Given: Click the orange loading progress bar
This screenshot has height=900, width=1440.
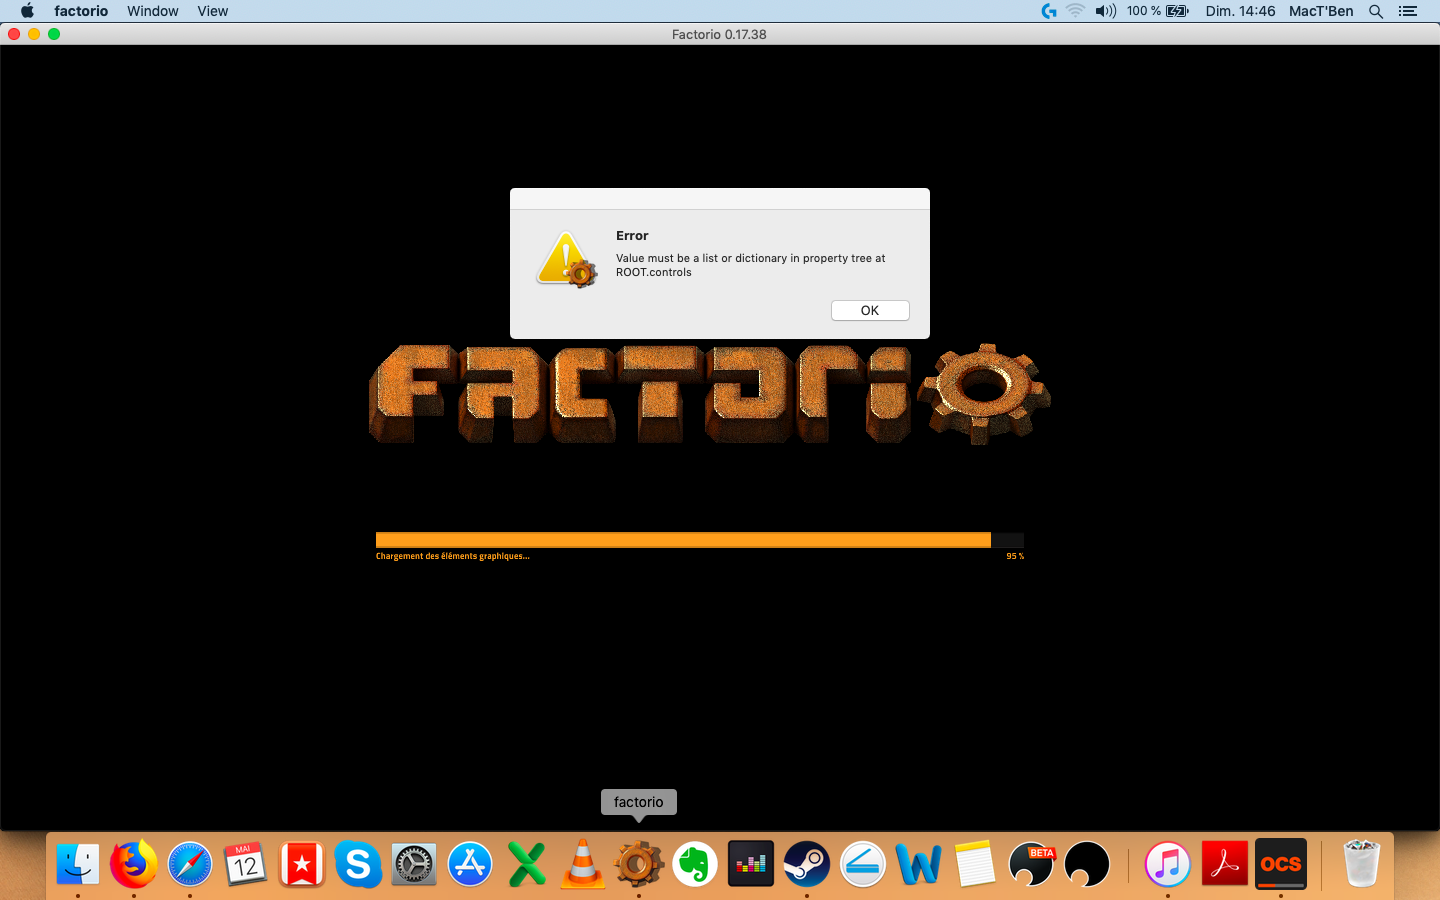Looking at the screenshot, I should pyautogui.click(x=683, y=540).
